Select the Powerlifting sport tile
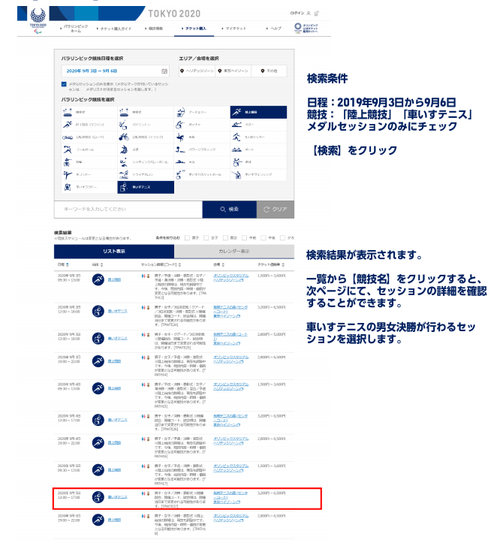This screenshot has height=543, width=500. point(202,150)
